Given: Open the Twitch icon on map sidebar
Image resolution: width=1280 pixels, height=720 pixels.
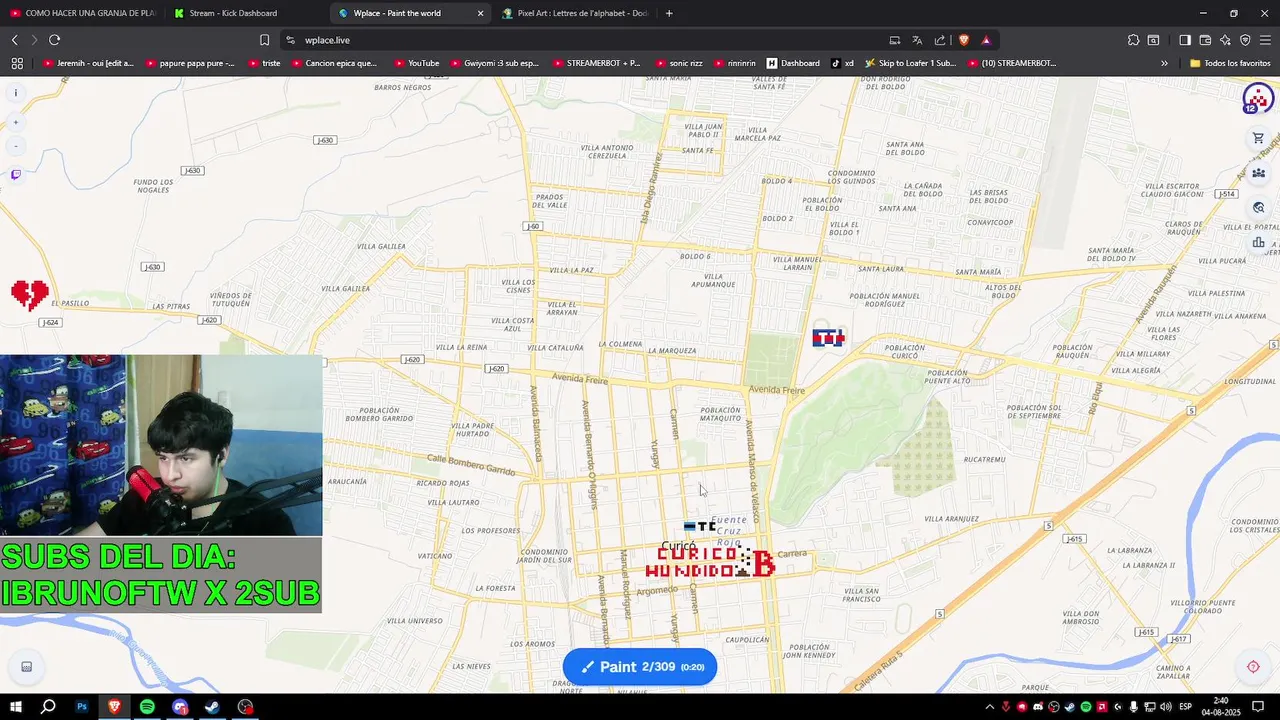Looking at the screenshot, I should tap(15, 174).
